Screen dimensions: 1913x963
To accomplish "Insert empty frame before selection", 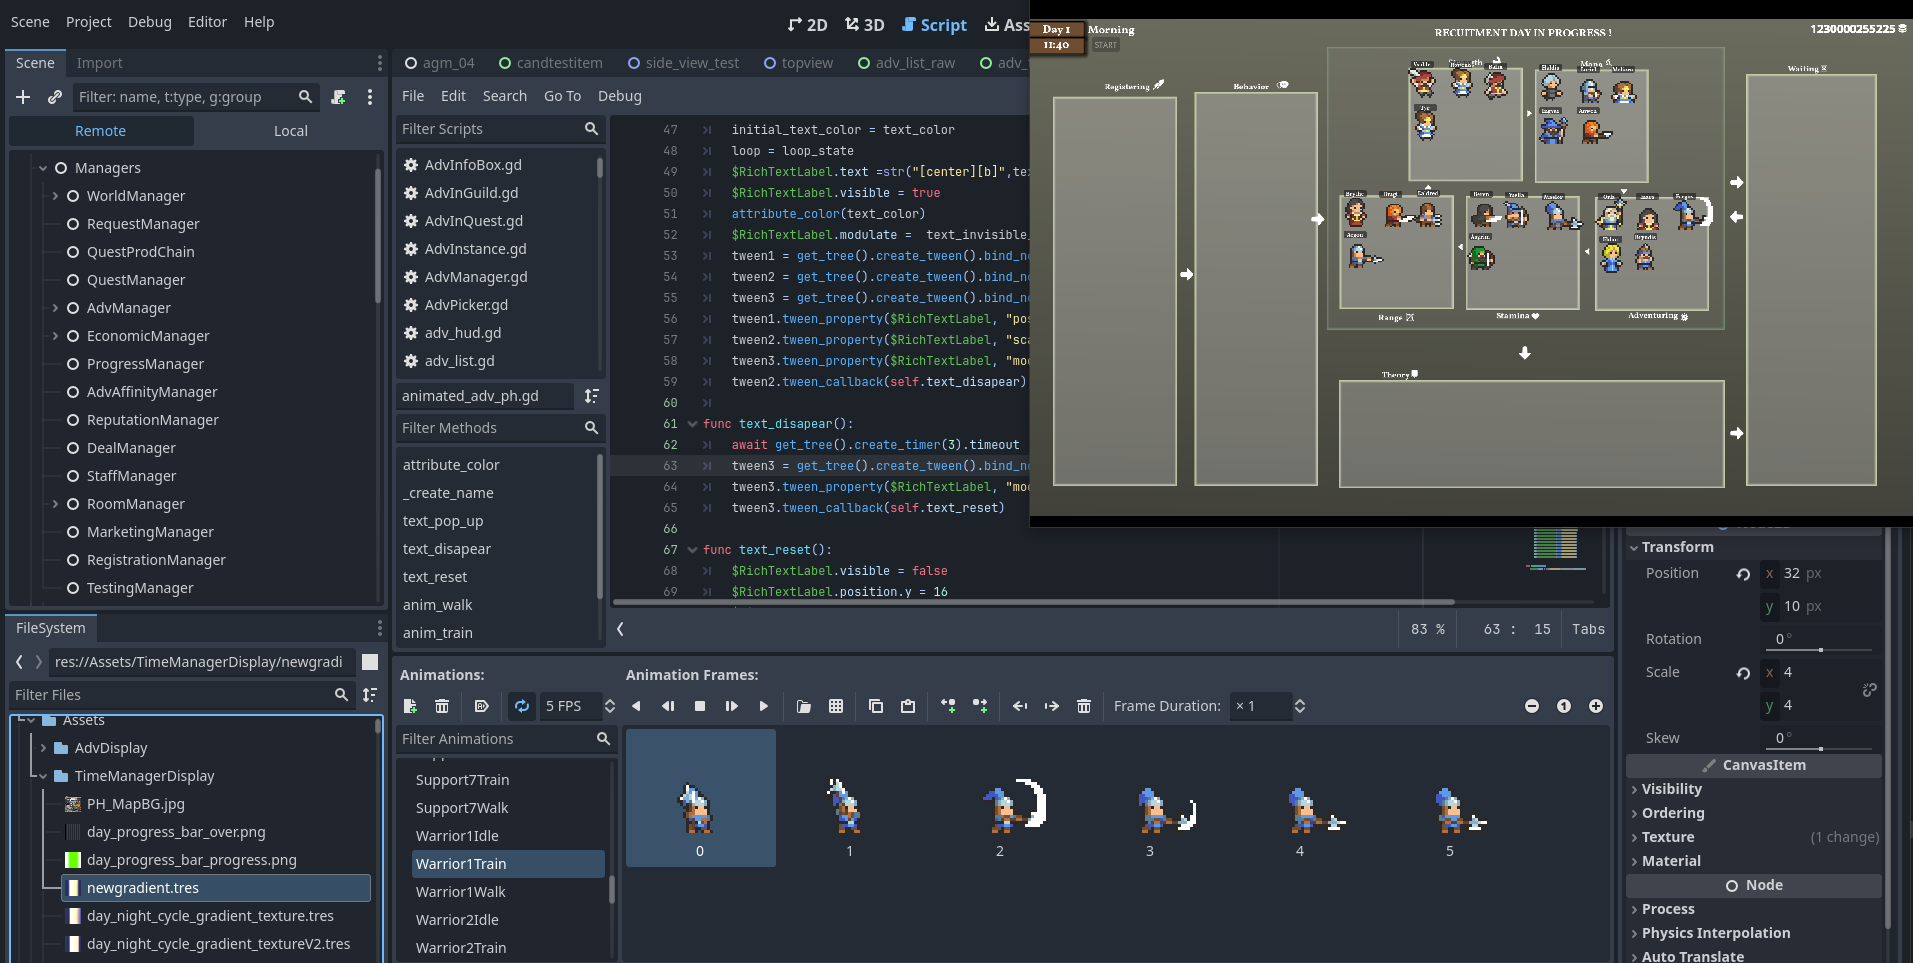I will pyautogui.click(x=948, y=706).
